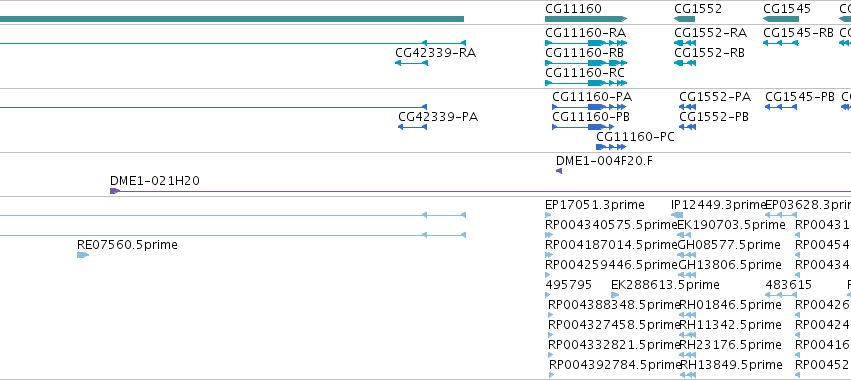Viewport: 851px width, 380px height.
Task: Select EST RH01846.5prime
Action: coord(731,305)
